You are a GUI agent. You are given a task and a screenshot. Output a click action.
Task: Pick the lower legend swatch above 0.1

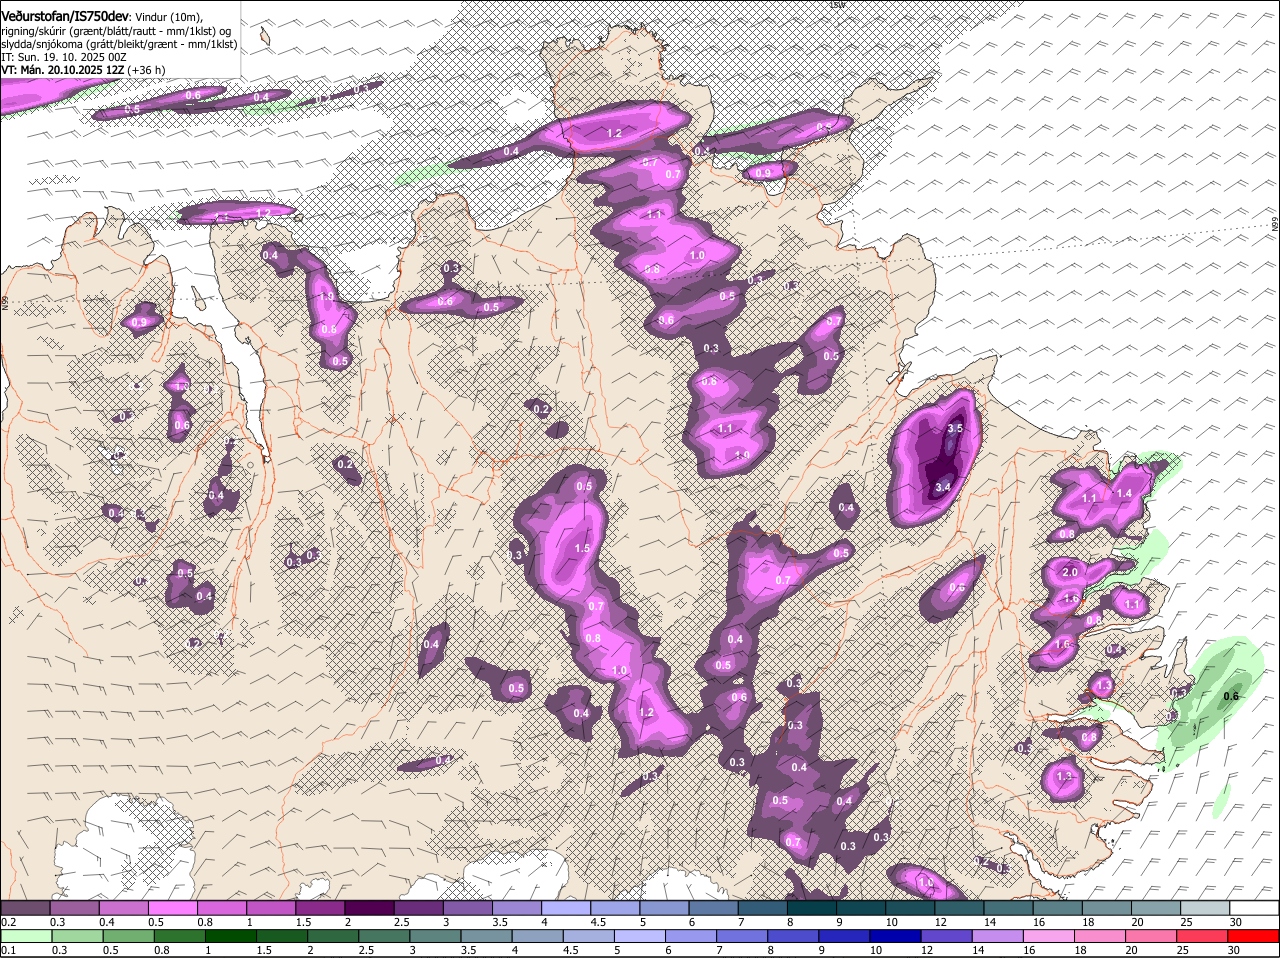pyautogui.click(x=26, y=937)
